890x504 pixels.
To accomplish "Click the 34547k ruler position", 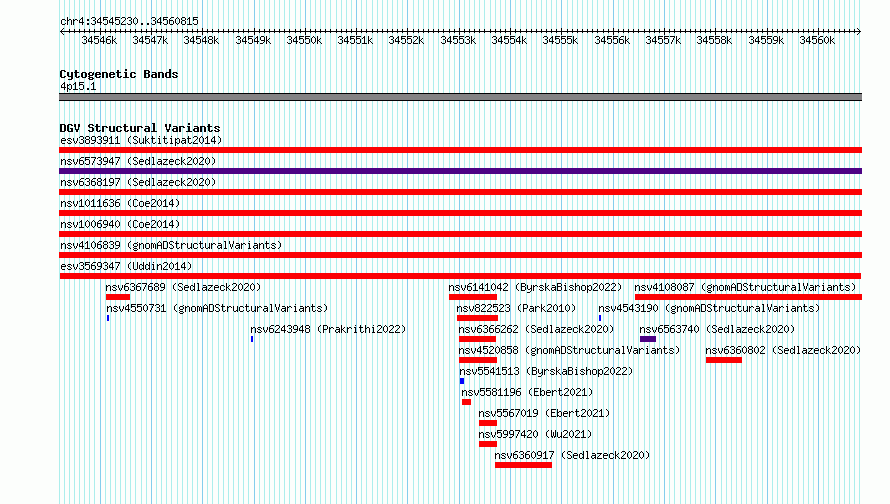I will point(150,40).
